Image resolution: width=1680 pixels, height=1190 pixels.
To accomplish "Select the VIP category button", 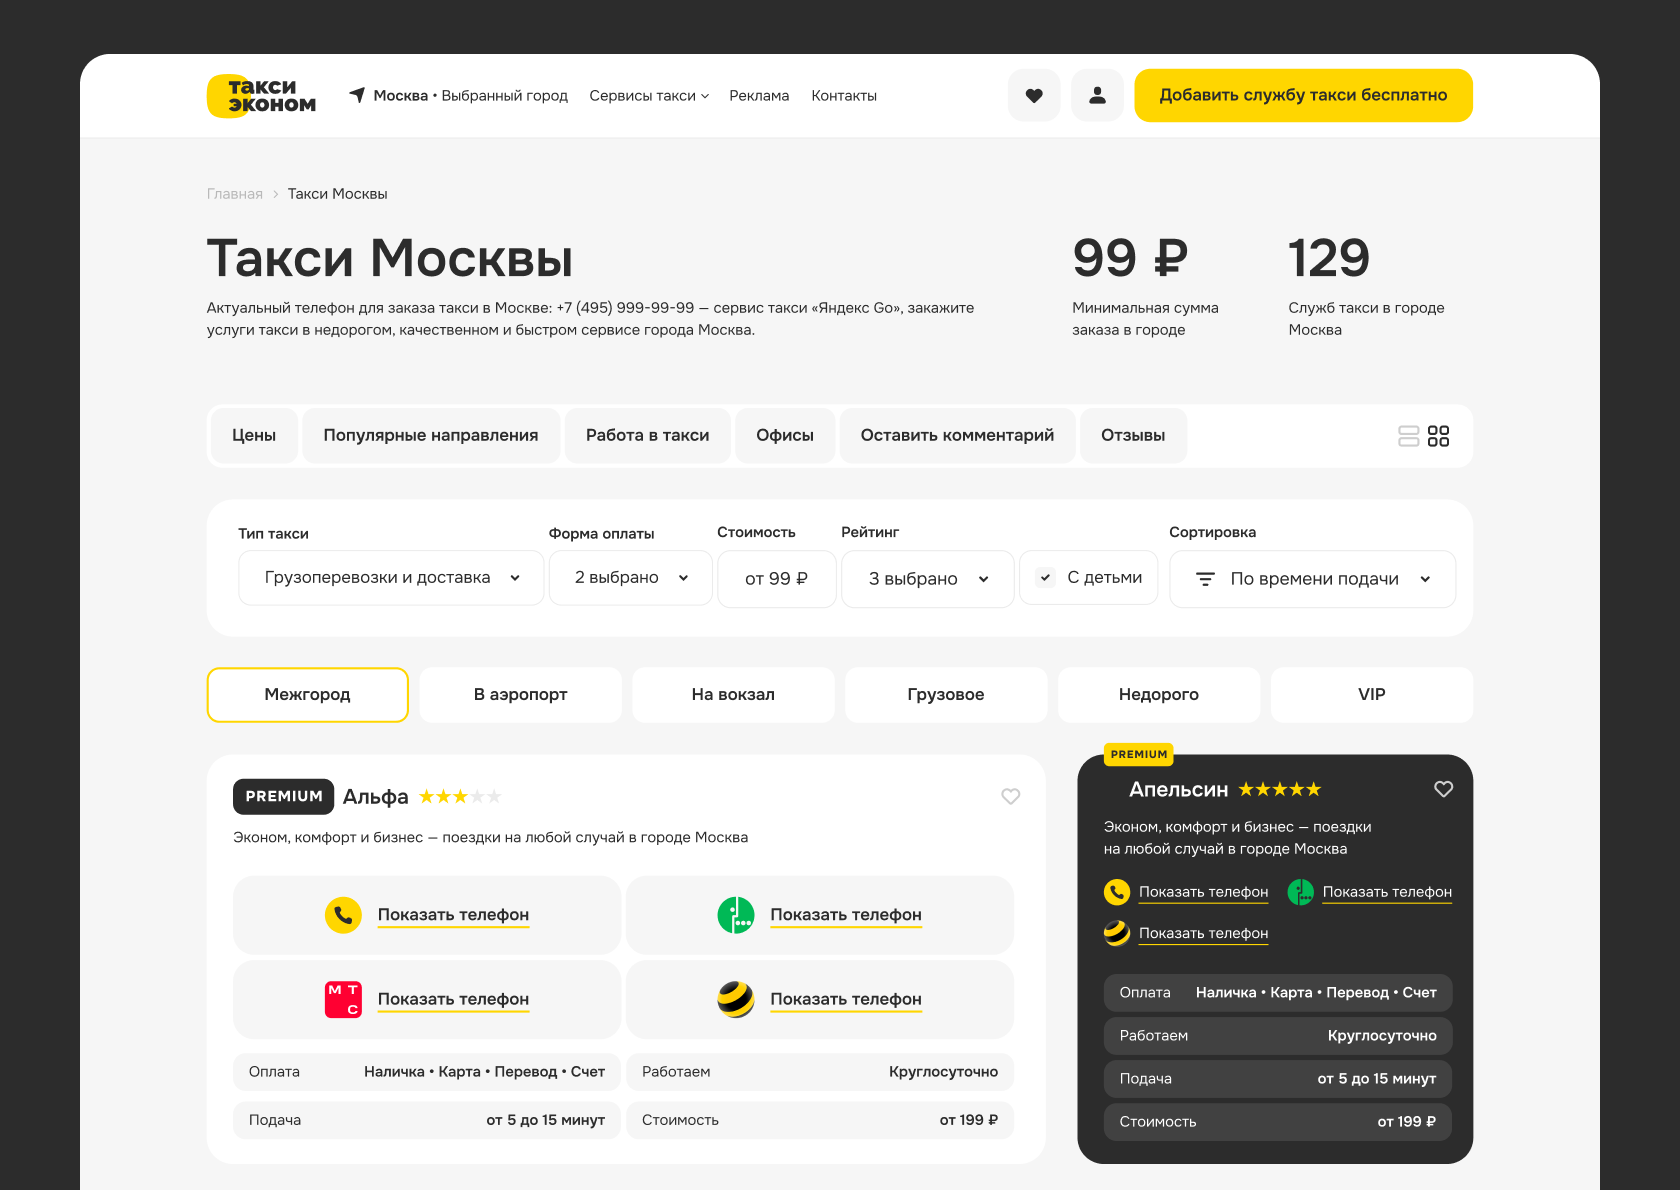I will point(1372,695).
